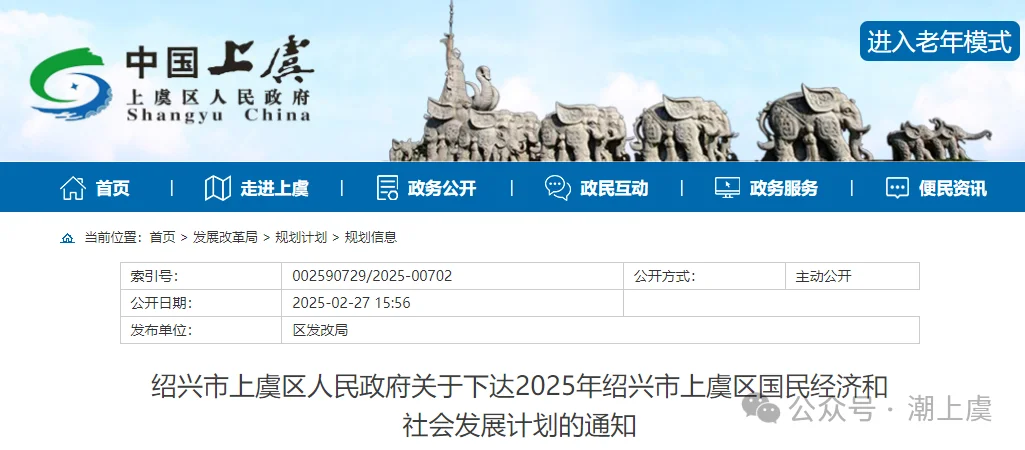1025x450 pixels.
Task: Click the map icon beside 走进上虞
Action: 218,188
